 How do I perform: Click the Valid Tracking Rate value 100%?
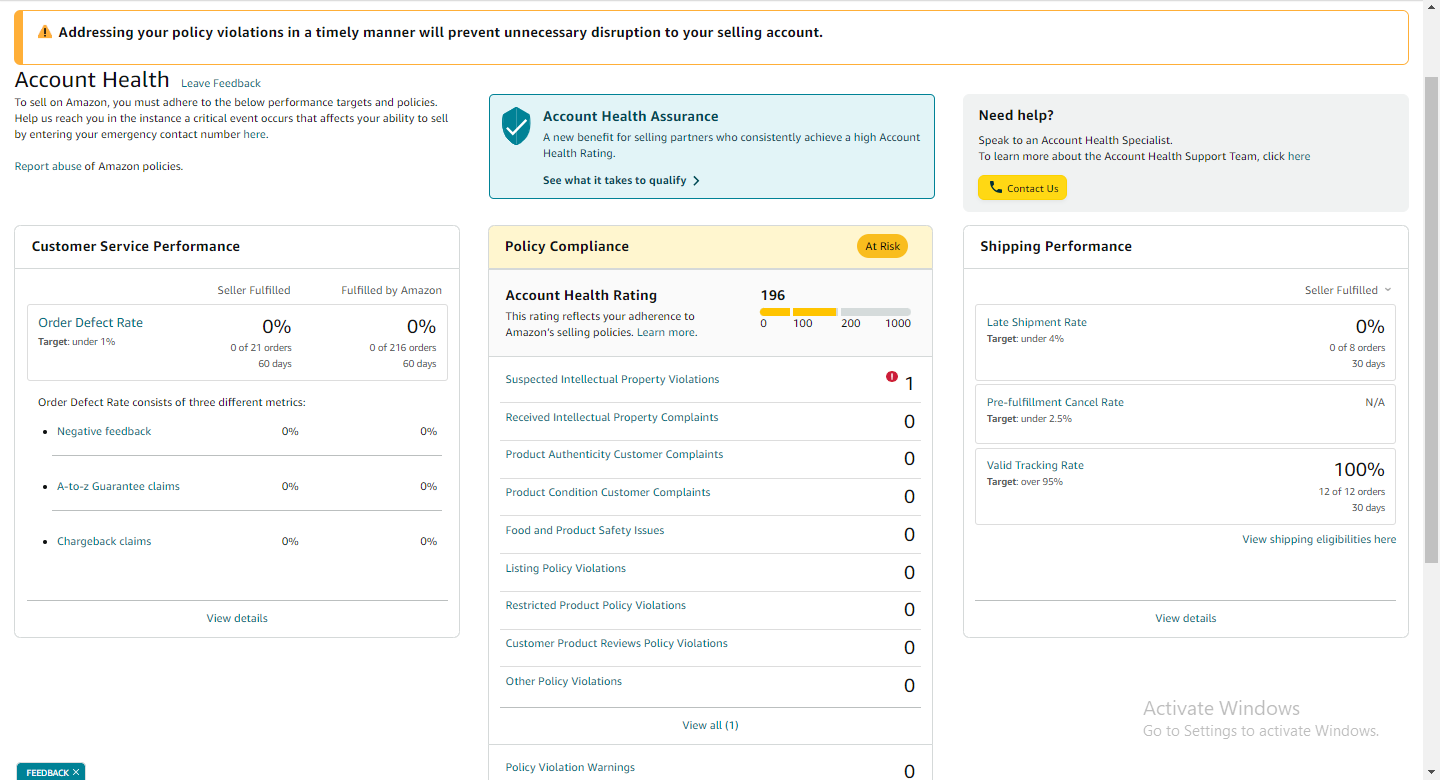tap(1359, 469)
